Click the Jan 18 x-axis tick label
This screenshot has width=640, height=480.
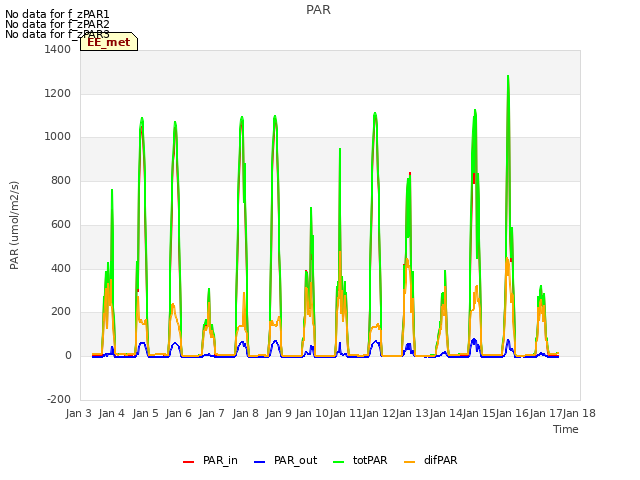(579, 413)
